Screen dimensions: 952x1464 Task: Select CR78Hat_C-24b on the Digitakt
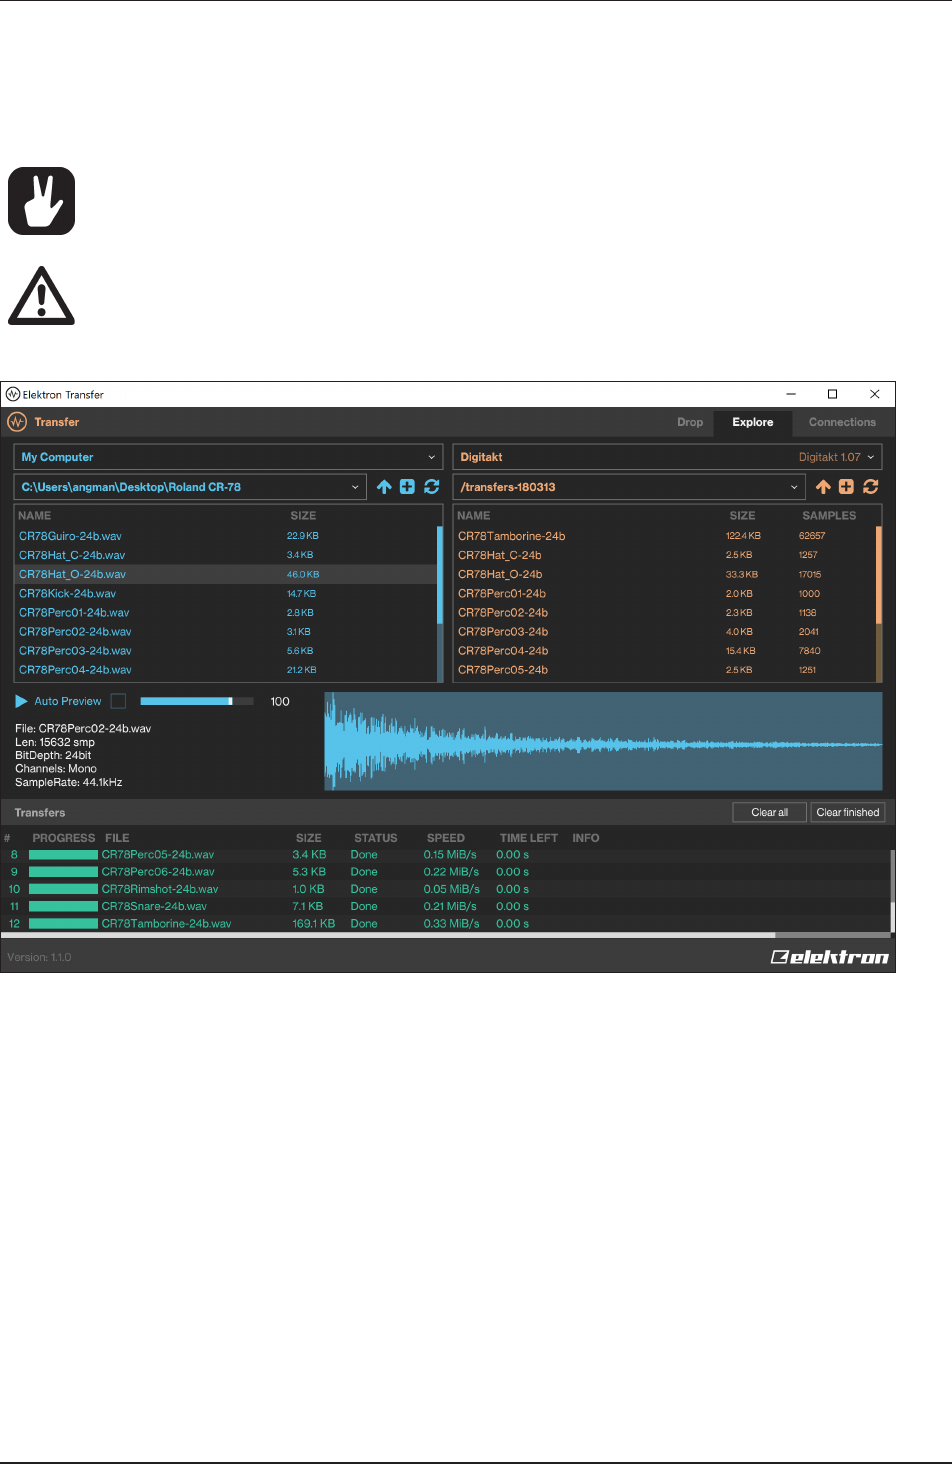coord(665,555)
